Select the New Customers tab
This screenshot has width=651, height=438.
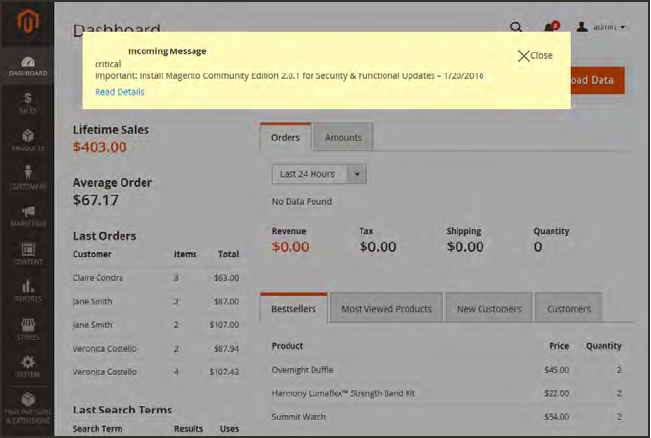coord(489,308)
